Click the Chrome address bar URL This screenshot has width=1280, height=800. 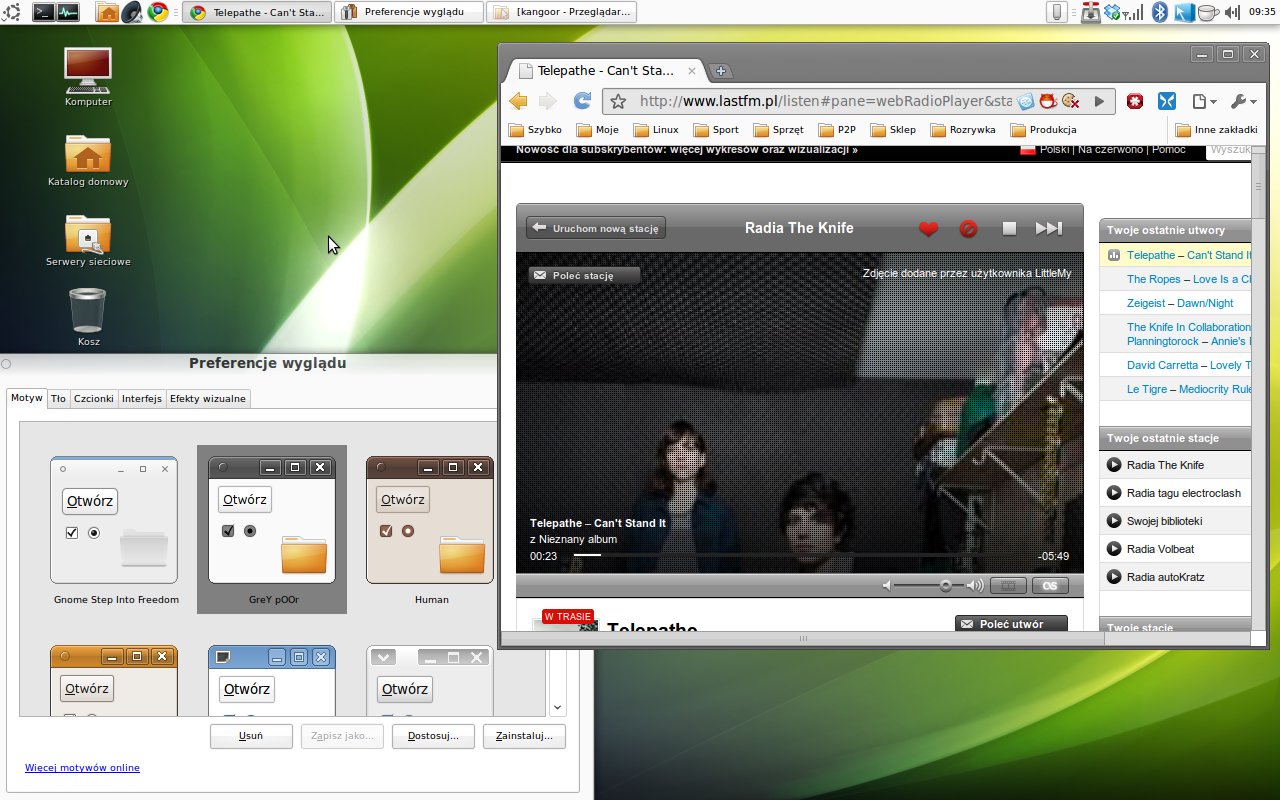[825, 101]
